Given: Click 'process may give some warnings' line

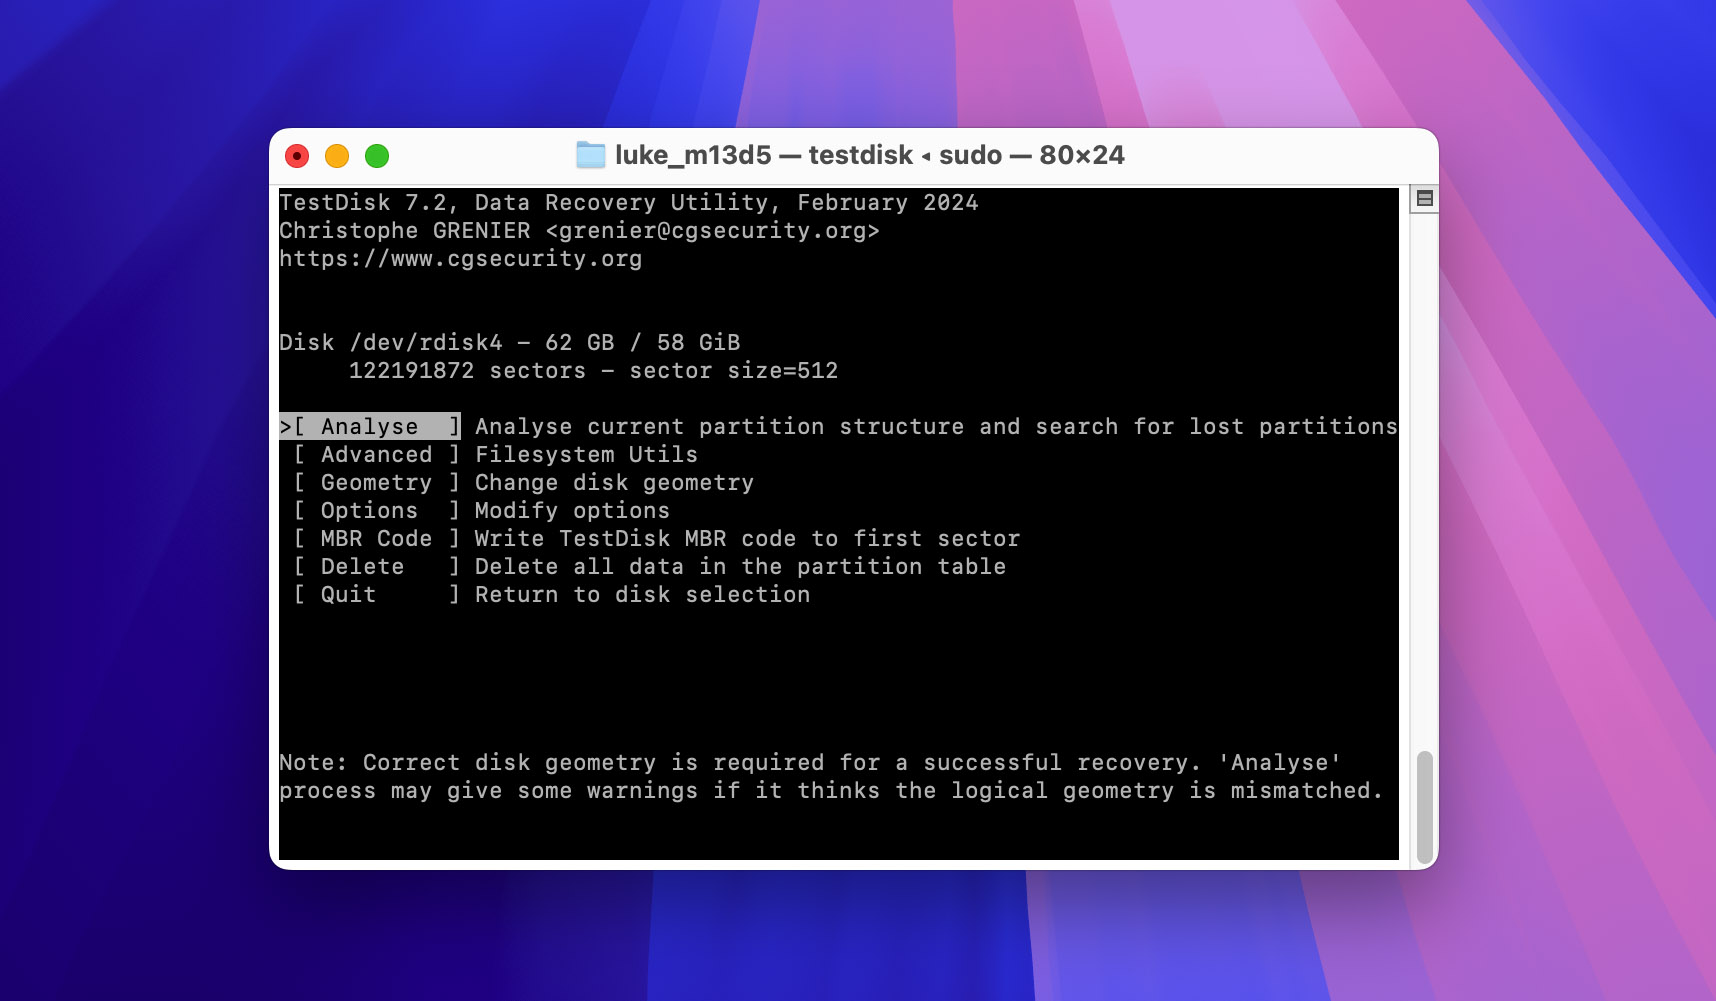Looking at the screenshot, I should pos(832,790).
